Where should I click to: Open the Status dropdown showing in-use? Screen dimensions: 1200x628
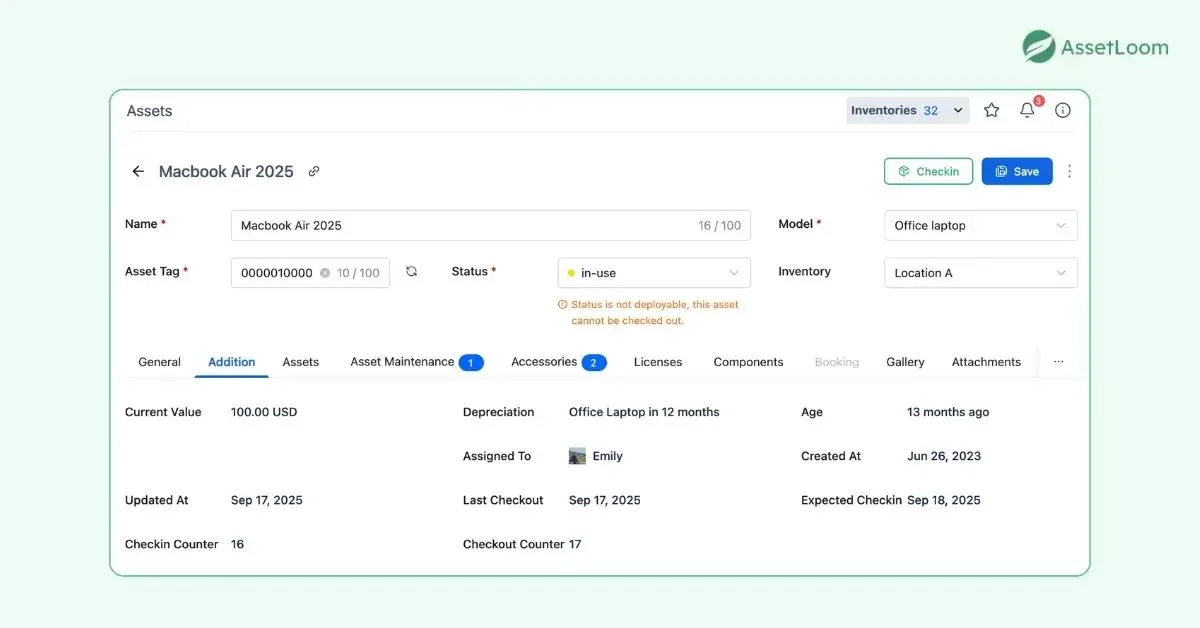click(x=654, y=273)
